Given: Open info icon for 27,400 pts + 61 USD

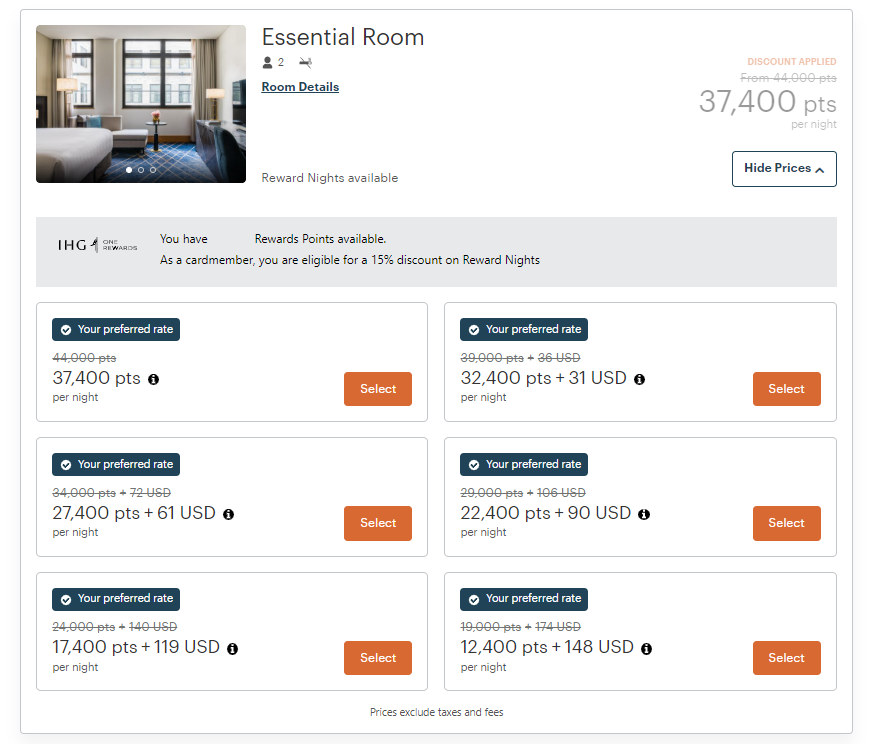Looking at the screenshot, I should [x=229, y=514].
